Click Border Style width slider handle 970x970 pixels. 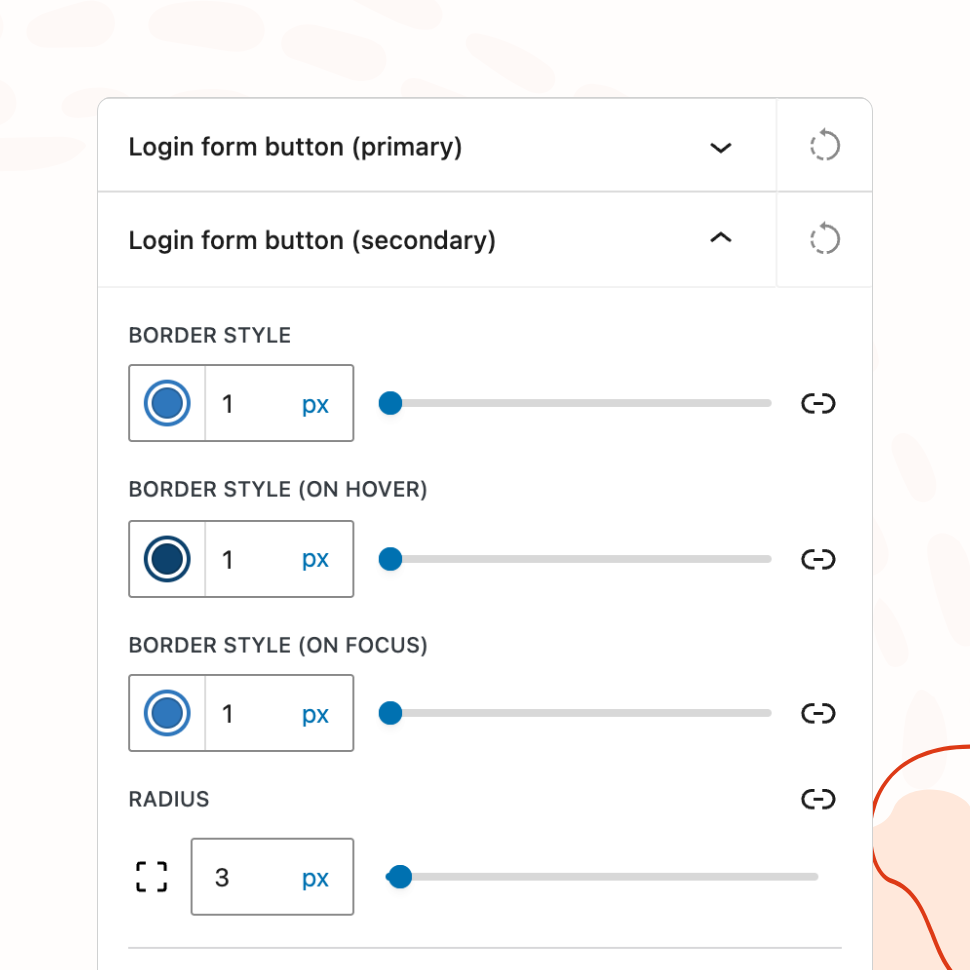tap(390, 403)
